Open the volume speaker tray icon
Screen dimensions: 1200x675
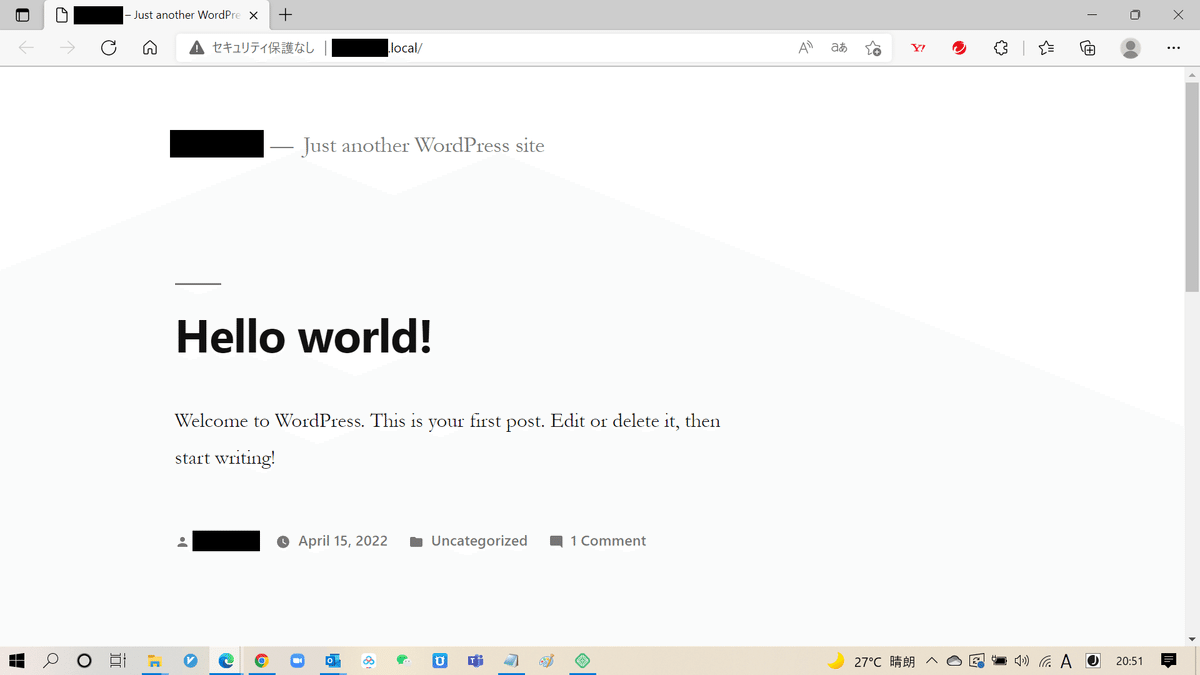pos(1021,661)
